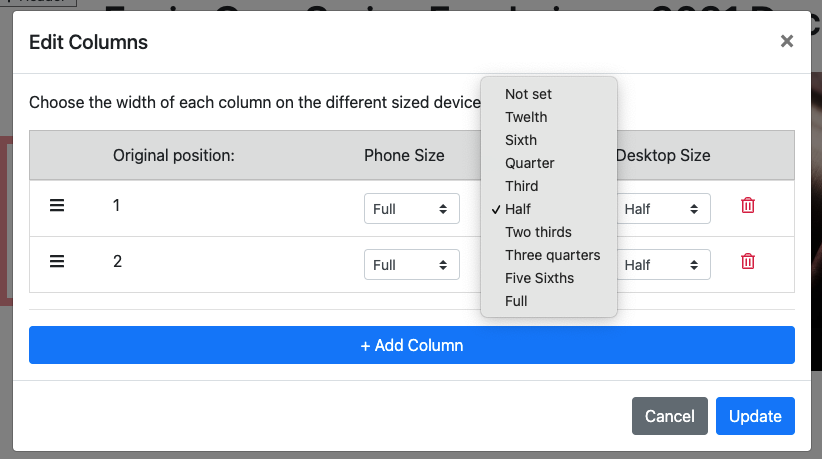
Task: Open Desktop Size dropdown for row 2
Action: click(662, 265)
